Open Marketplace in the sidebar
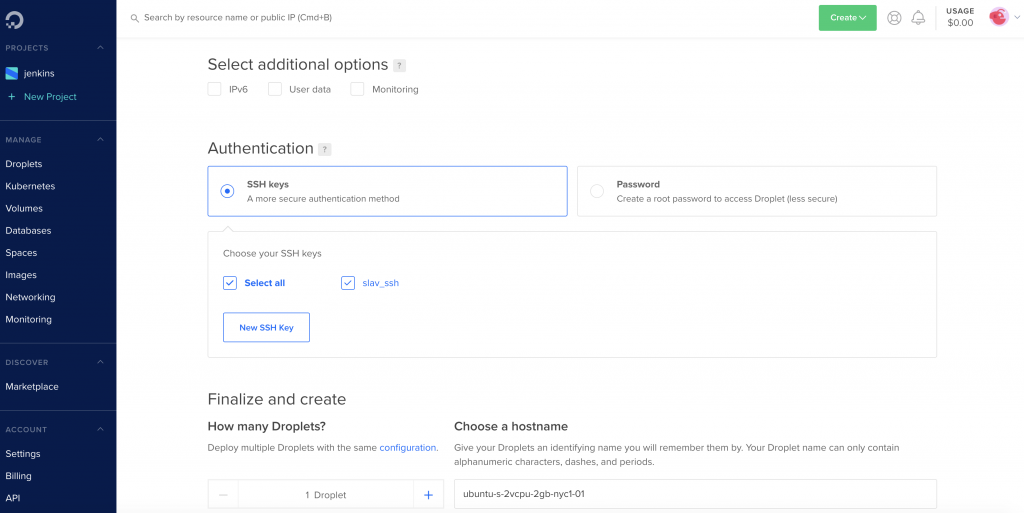The height and width of the screenshot is (513, 1024). [32, 386]
